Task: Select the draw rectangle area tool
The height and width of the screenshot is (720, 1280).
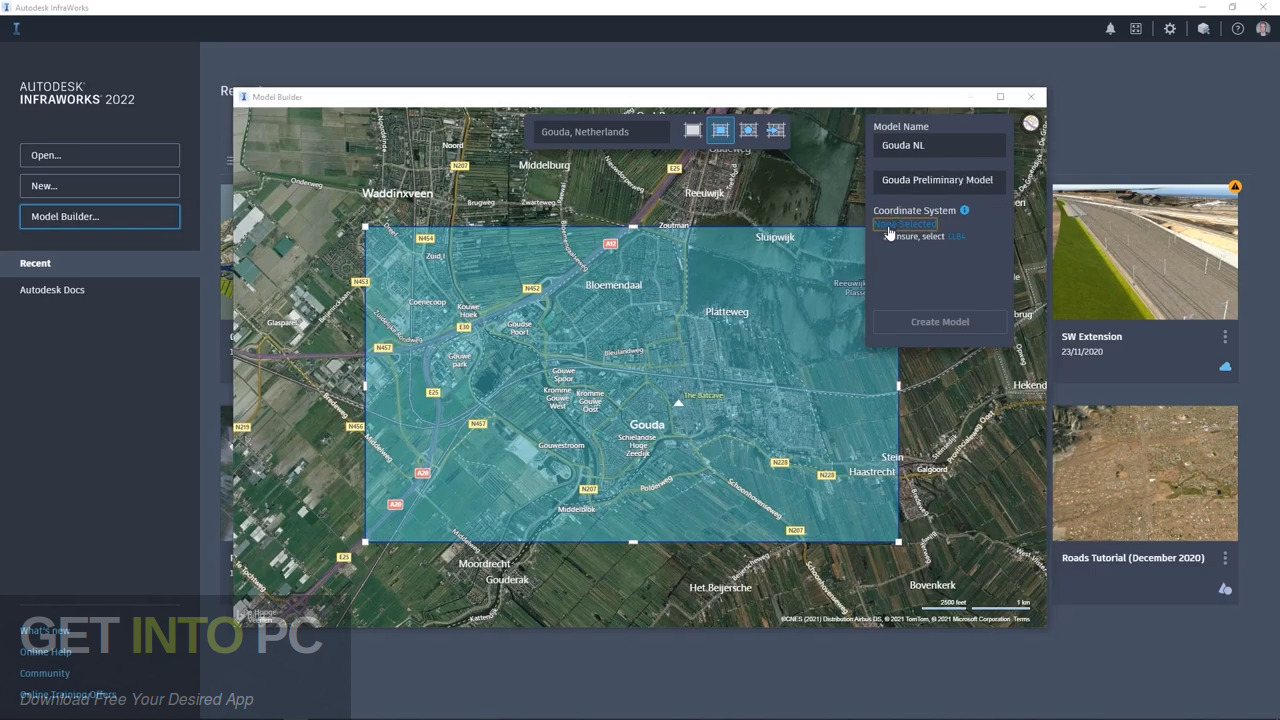Action: (720, 131)
